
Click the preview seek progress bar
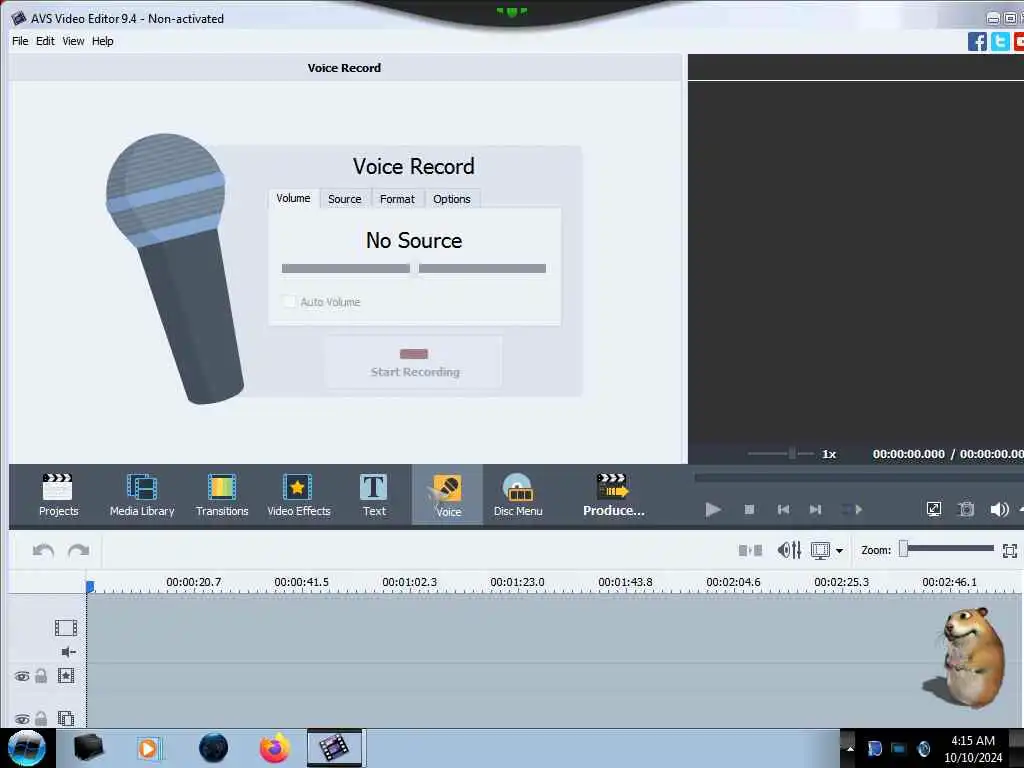(x=859, y=478)
